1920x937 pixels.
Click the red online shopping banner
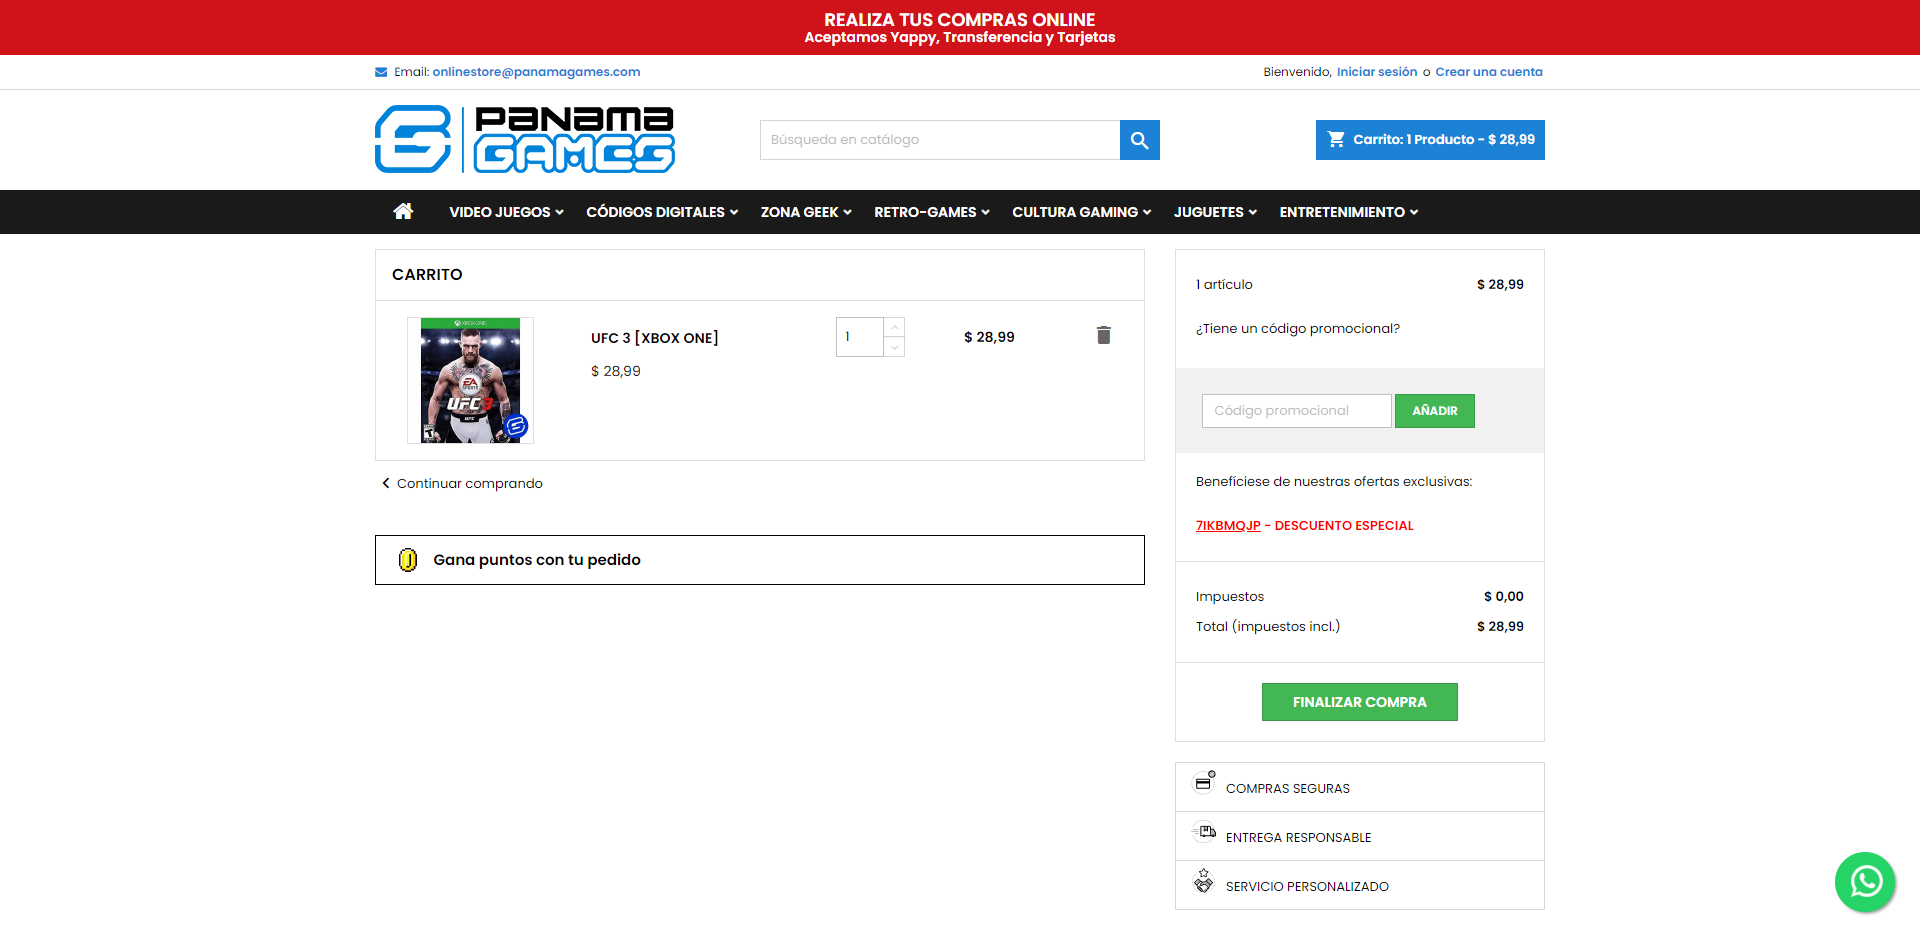[960, 27]
